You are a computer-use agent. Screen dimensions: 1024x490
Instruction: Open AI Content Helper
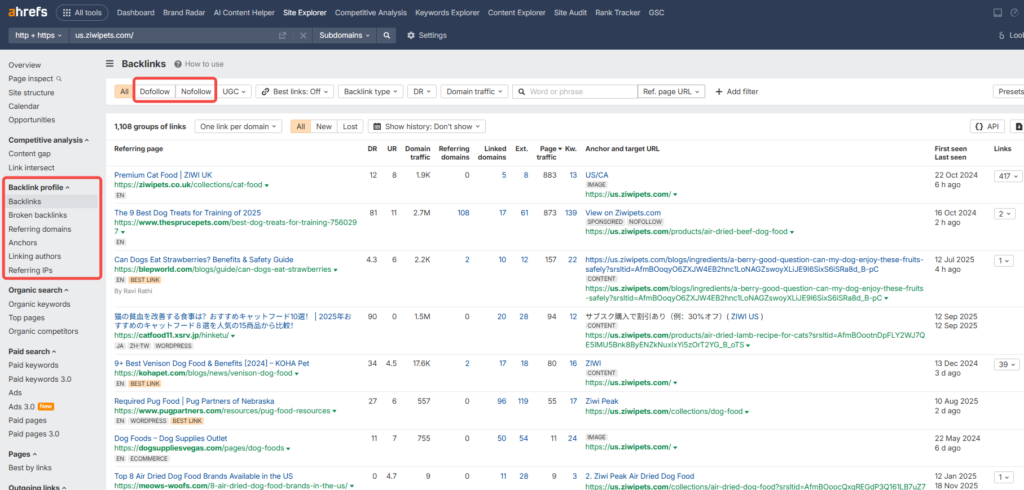(244, 12)
